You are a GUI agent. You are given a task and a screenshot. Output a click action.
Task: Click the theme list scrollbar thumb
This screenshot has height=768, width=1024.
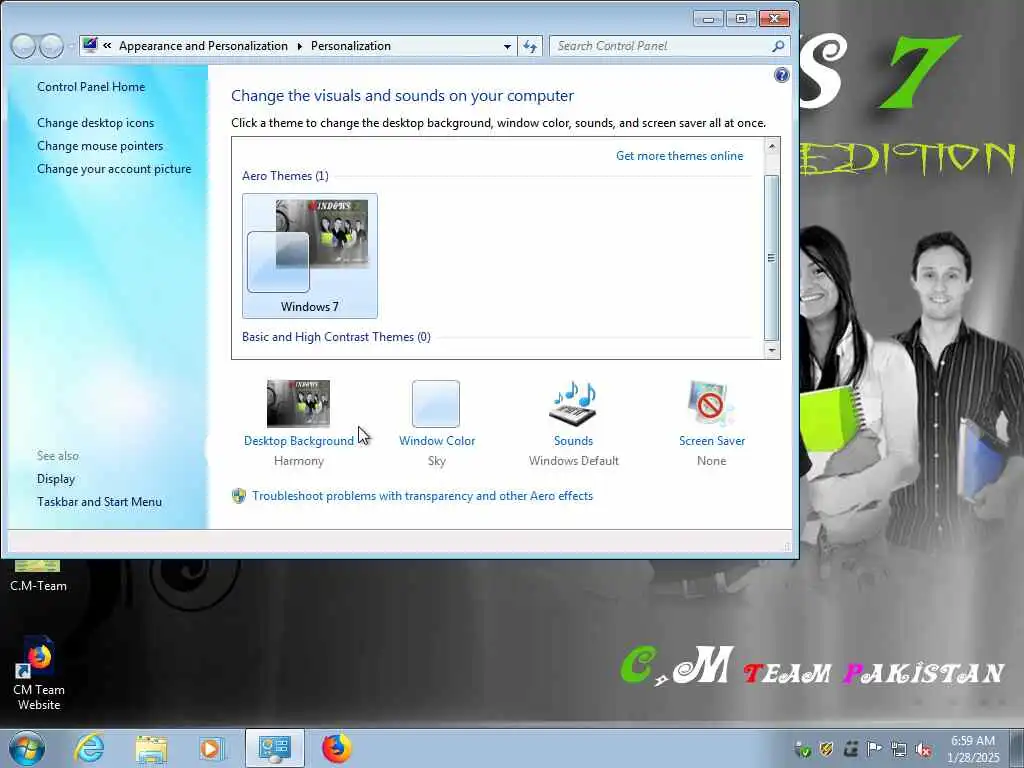(771, 257)
